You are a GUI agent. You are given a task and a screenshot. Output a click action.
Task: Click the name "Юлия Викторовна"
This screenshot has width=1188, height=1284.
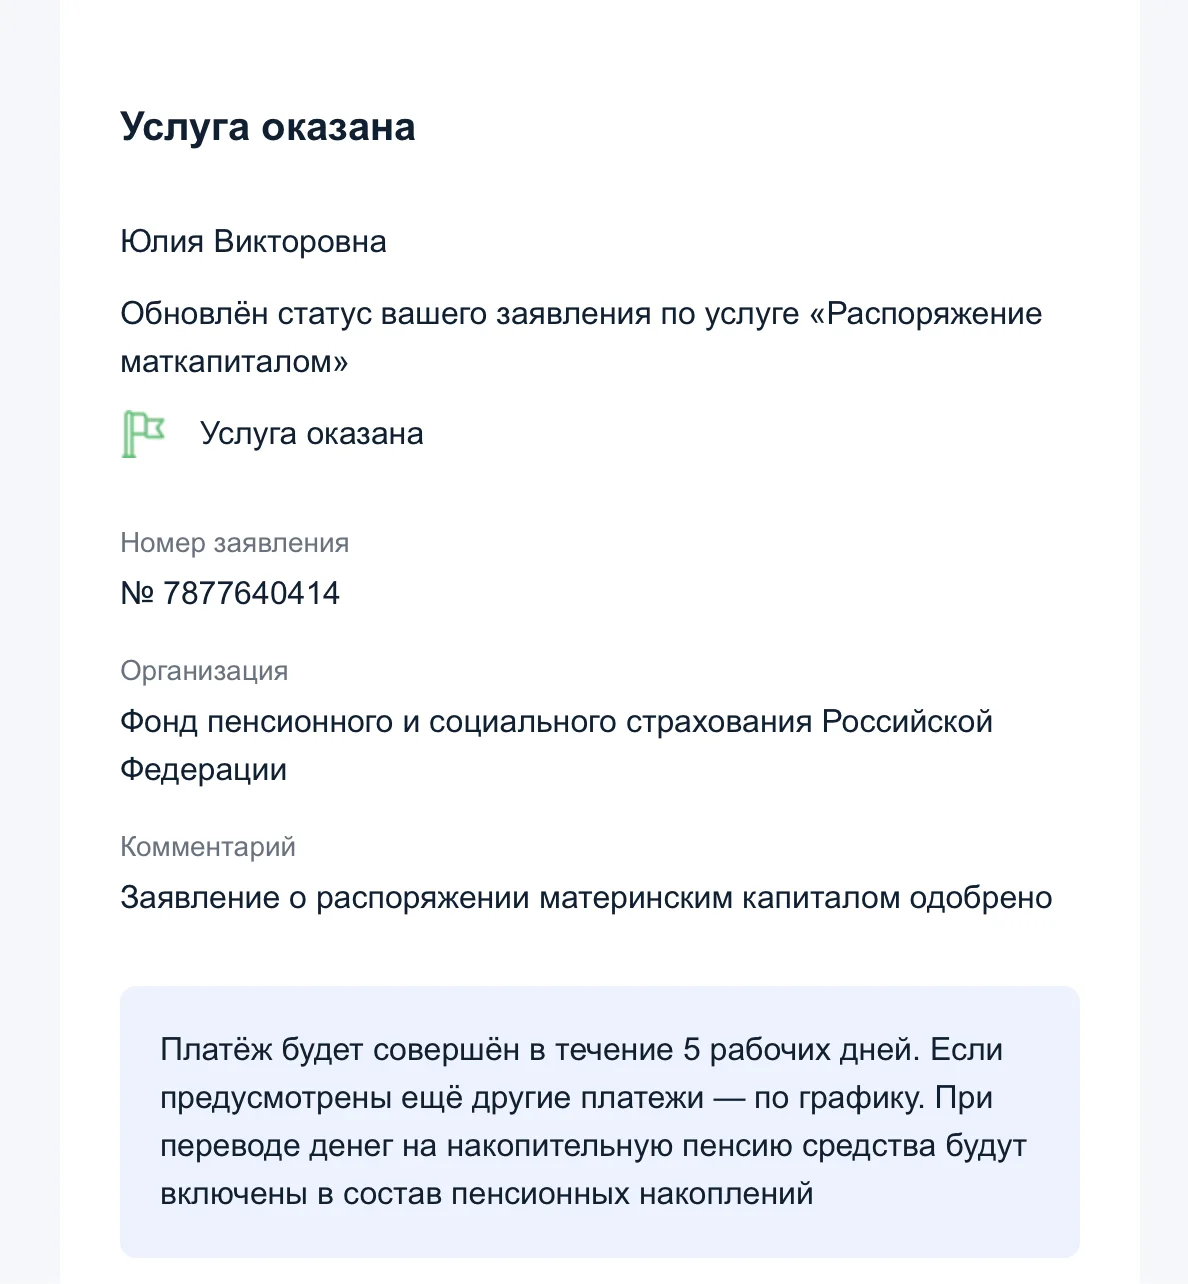coord(253,242)
